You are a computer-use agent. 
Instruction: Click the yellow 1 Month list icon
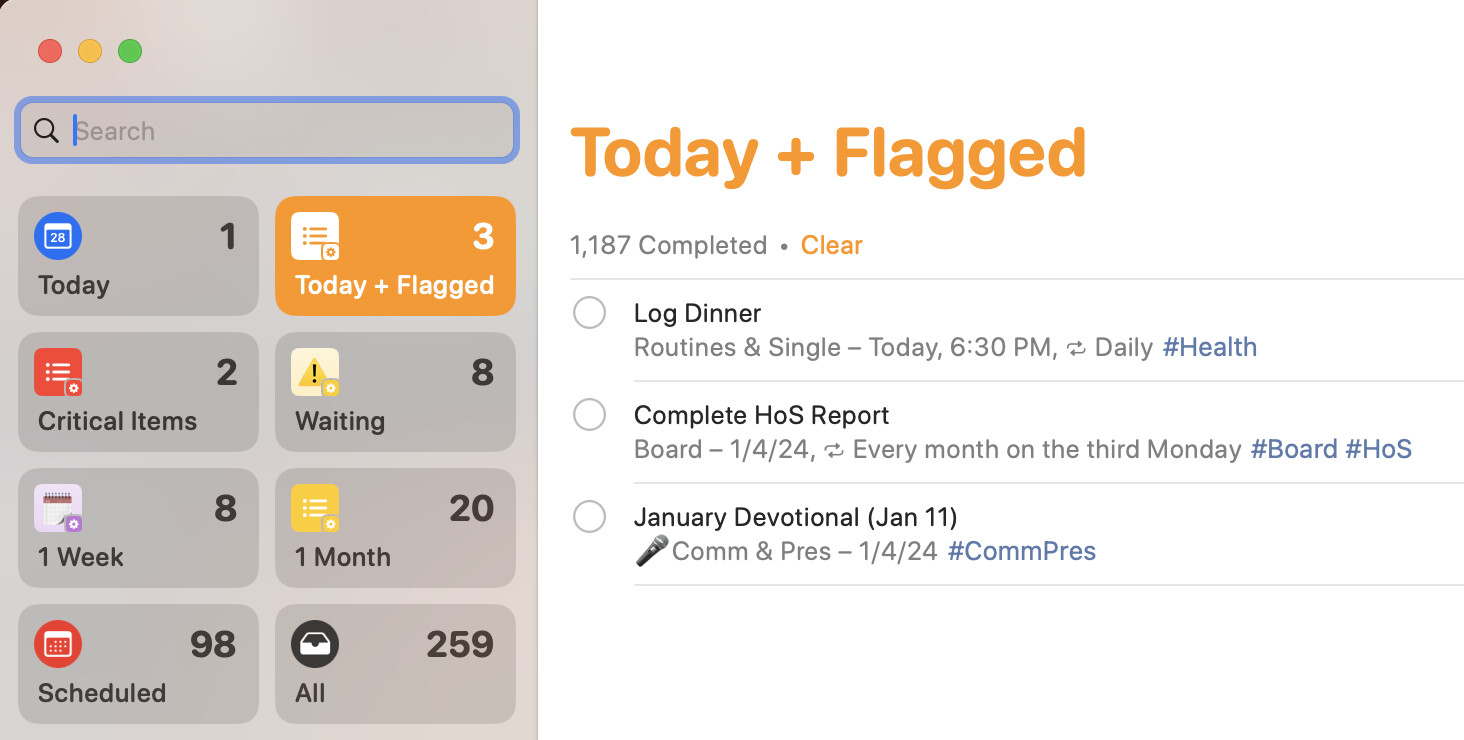316,509
